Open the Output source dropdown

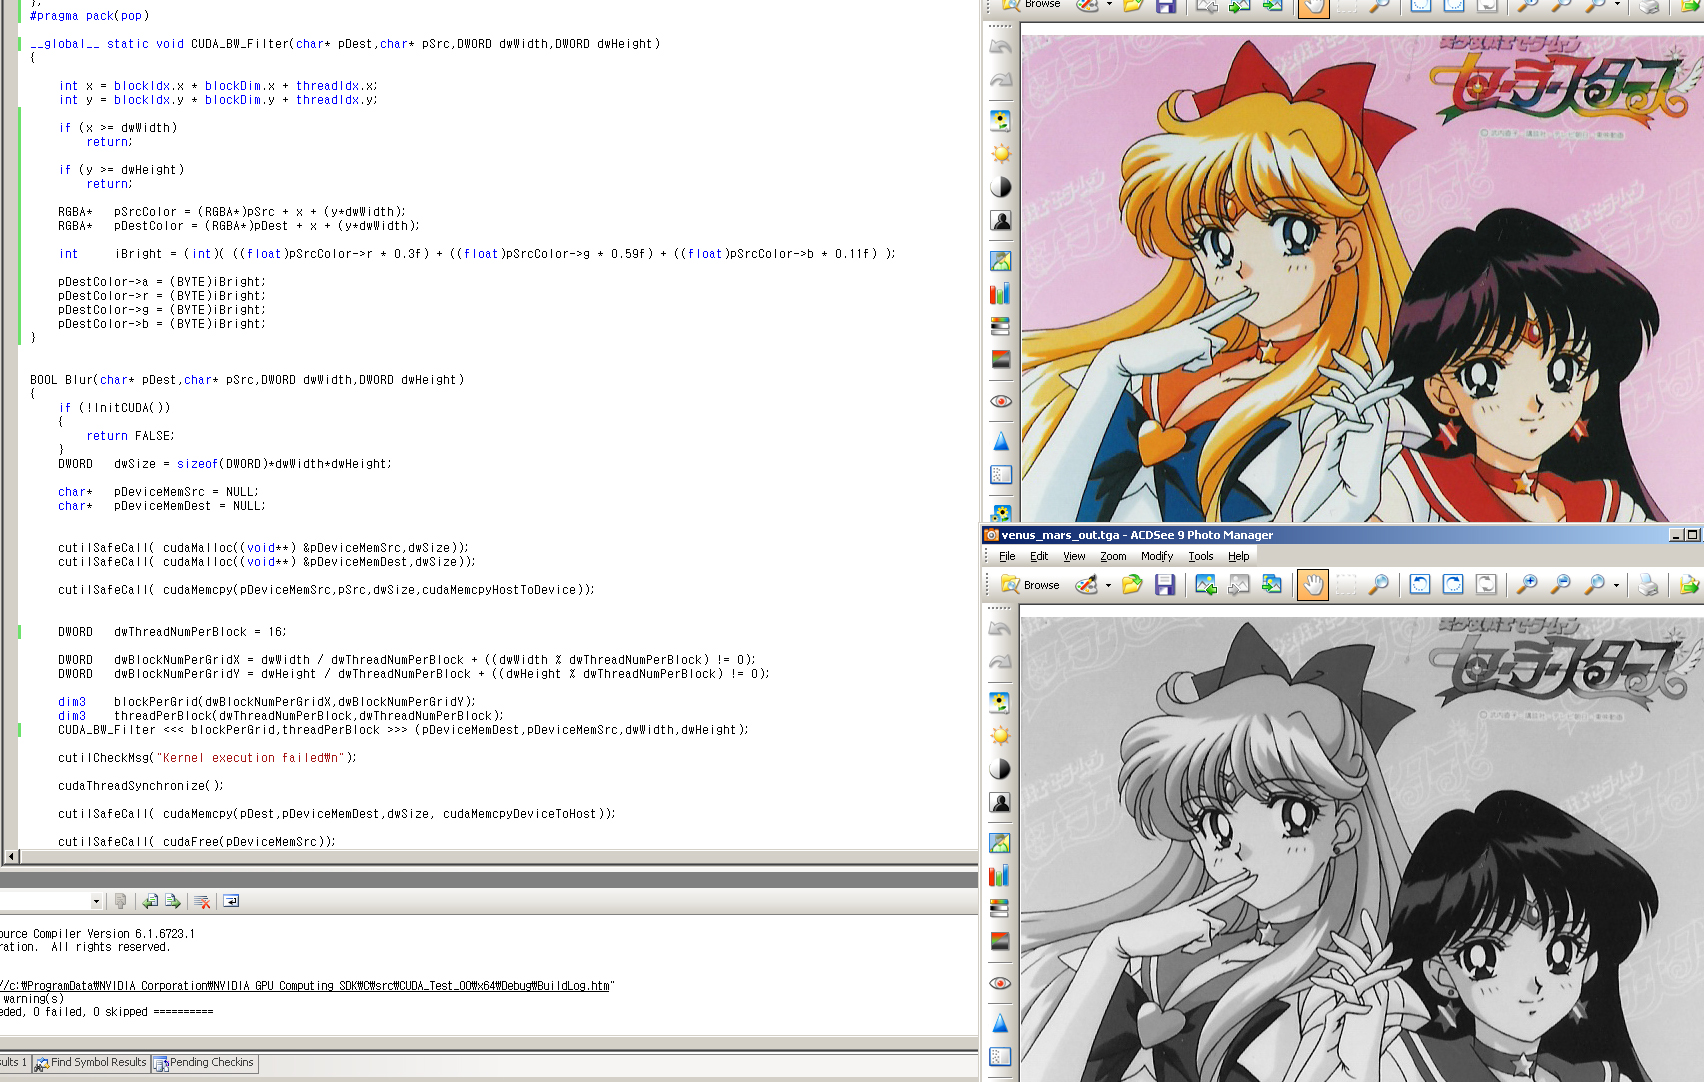96,901
